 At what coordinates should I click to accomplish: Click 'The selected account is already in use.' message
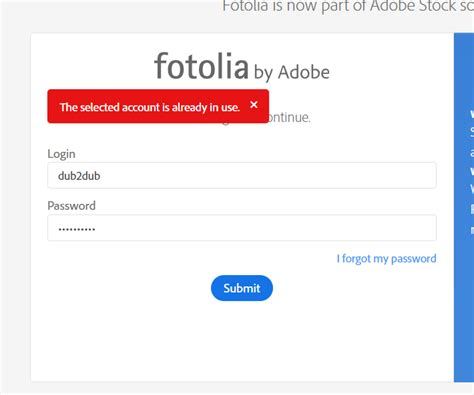(x=150, y=107)
